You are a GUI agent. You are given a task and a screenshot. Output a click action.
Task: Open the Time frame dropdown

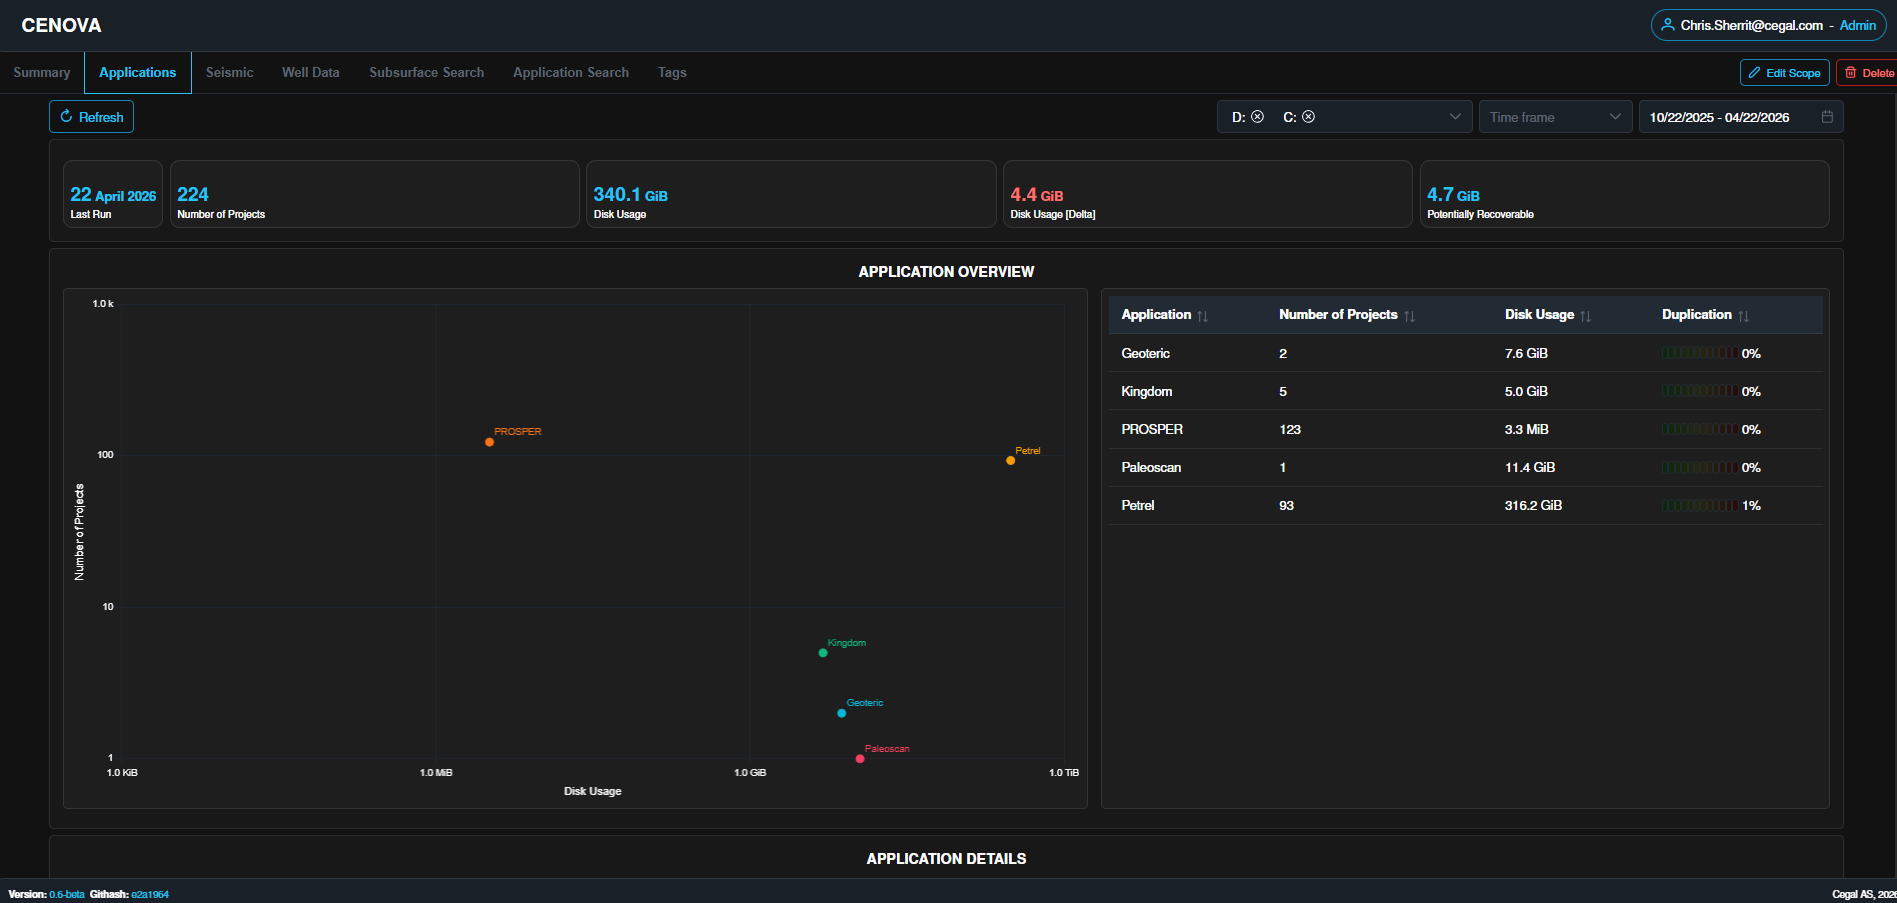(x=1555, y=117)
